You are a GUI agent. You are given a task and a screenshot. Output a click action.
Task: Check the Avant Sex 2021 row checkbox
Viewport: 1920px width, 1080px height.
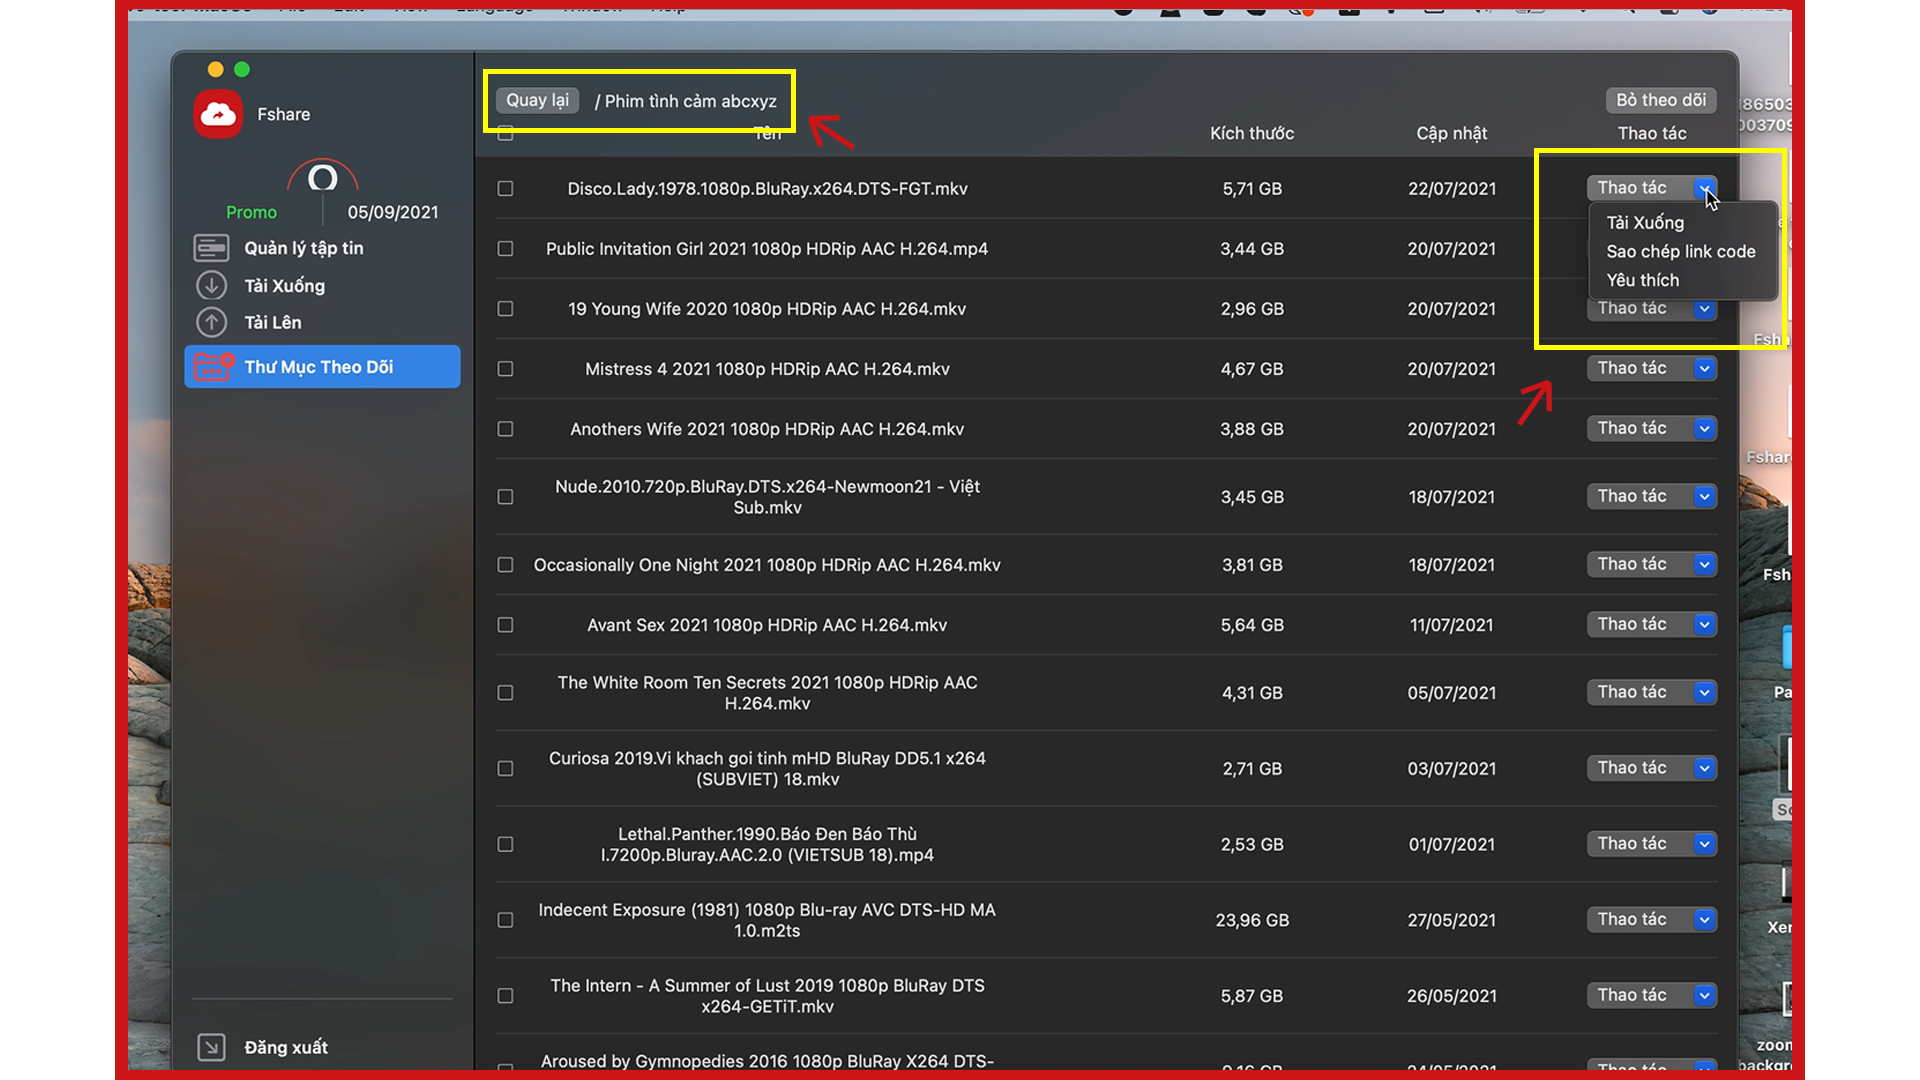tap(505, 625)
